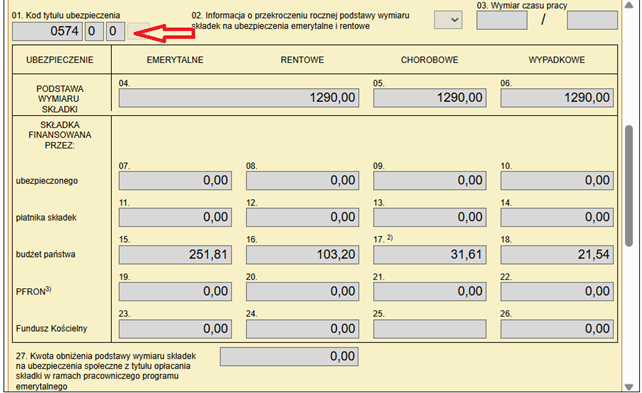Select field 05 chorobowe base 1290,00

click(x=430, y=98)
